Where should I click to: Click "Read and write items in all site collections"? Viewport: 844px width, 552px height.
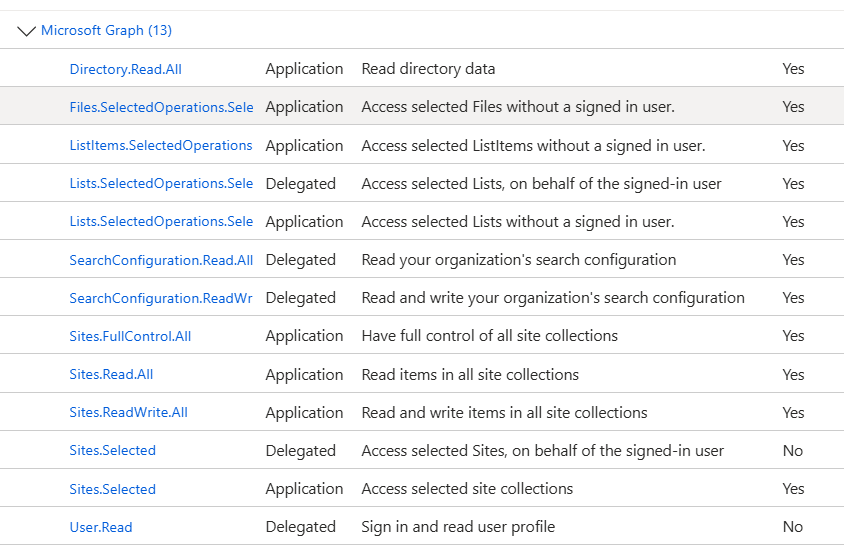pos(504,413)
